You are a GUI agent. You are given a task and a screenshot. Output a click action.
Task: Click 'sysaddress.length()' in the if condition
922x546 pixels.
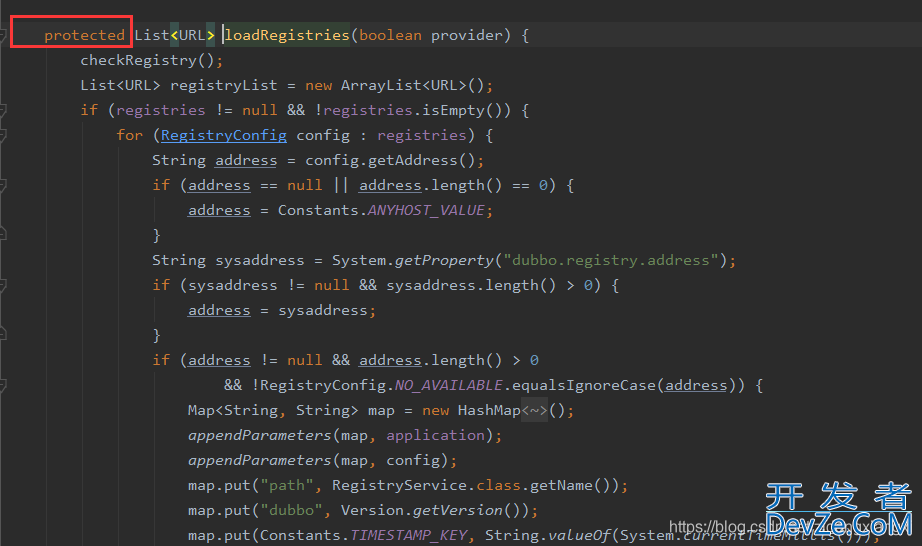[470, 286]
